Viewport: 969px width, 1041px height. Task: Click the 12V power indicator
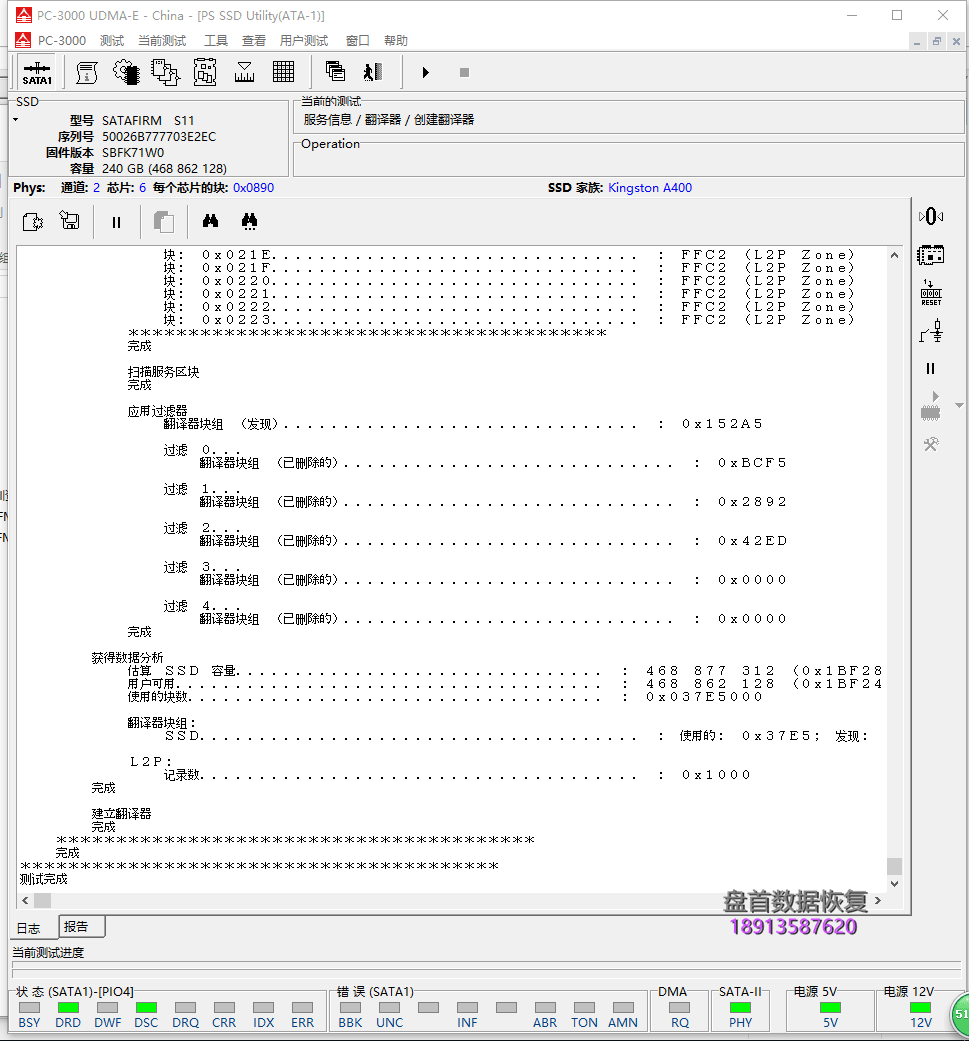click(921, 1008)
